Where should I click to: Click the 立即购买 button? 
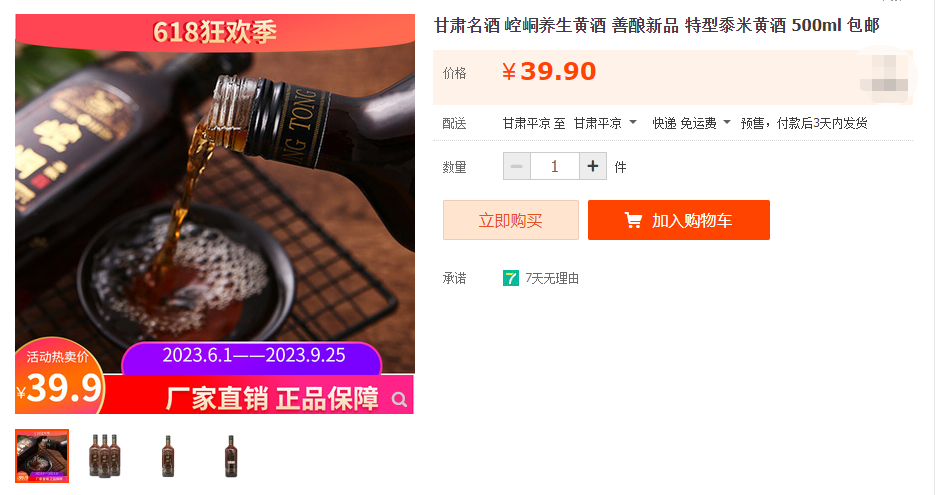tap(511, 220)
